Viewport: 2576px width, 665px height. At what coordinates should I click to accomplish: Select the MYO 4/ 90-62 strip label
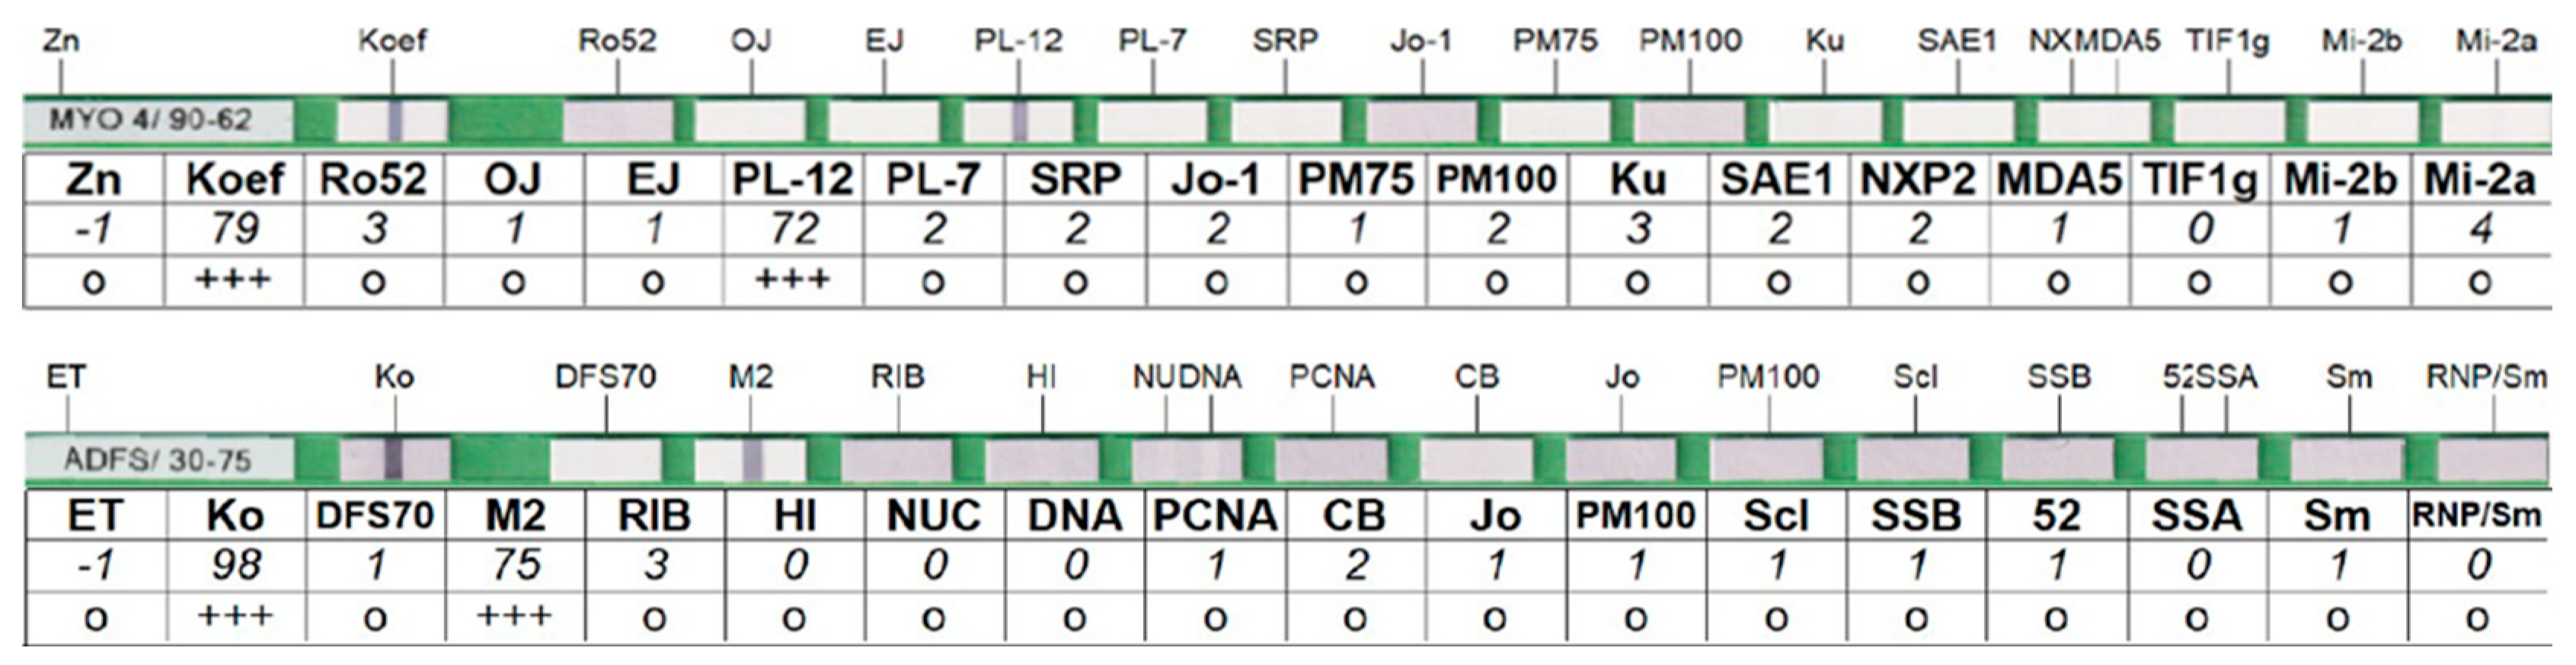[150, 121]
